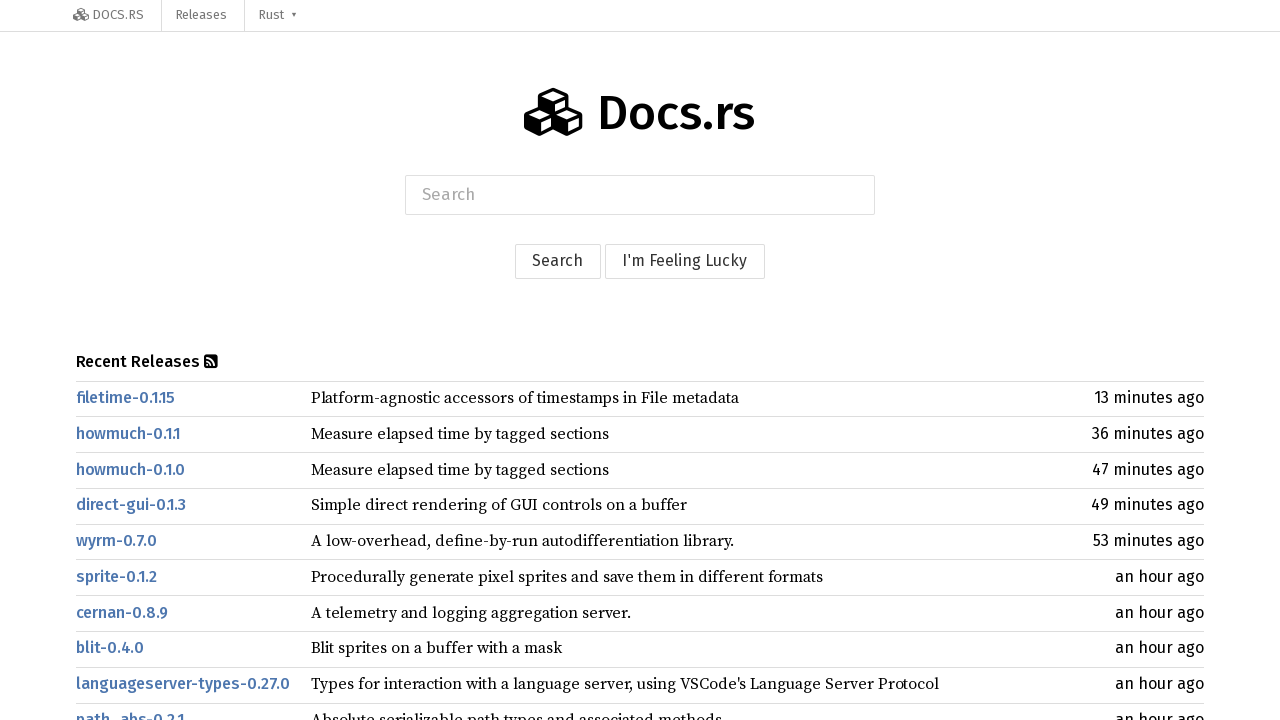This screenshot has width=1280, height=720.
Task: Click the Recent Releases heading
Action: pos(138,362)
